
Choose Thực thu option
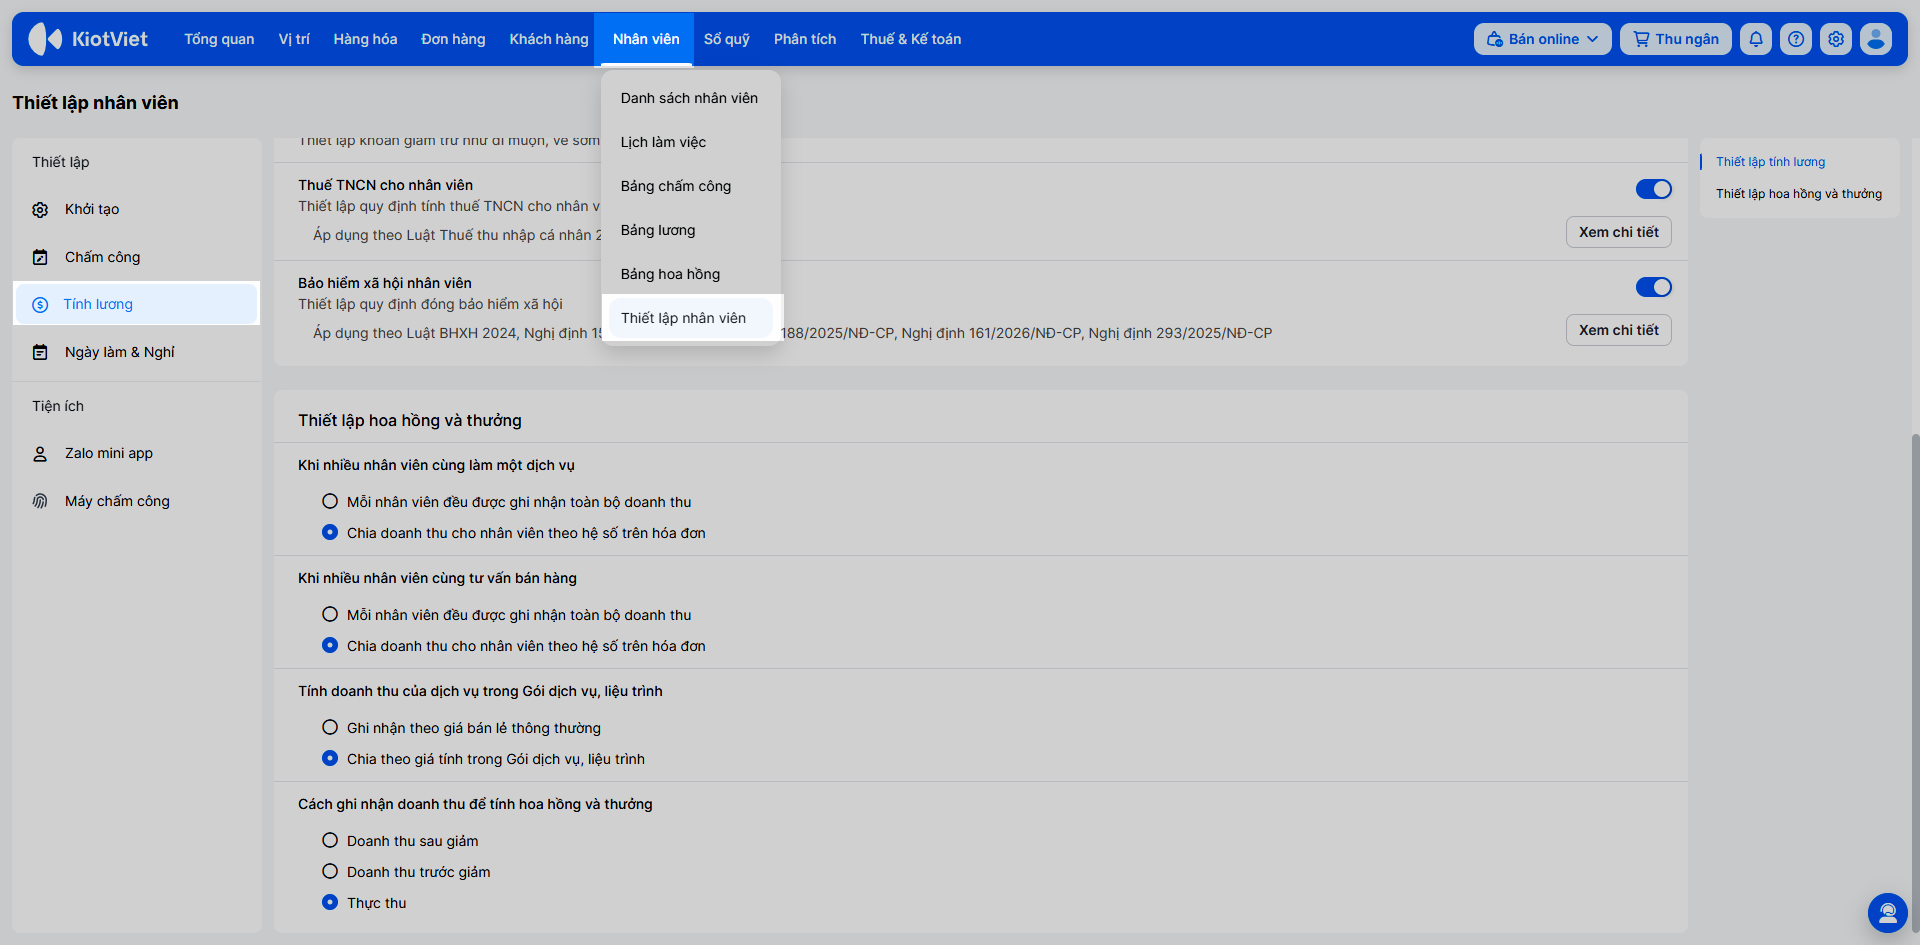tap(330, 903)
